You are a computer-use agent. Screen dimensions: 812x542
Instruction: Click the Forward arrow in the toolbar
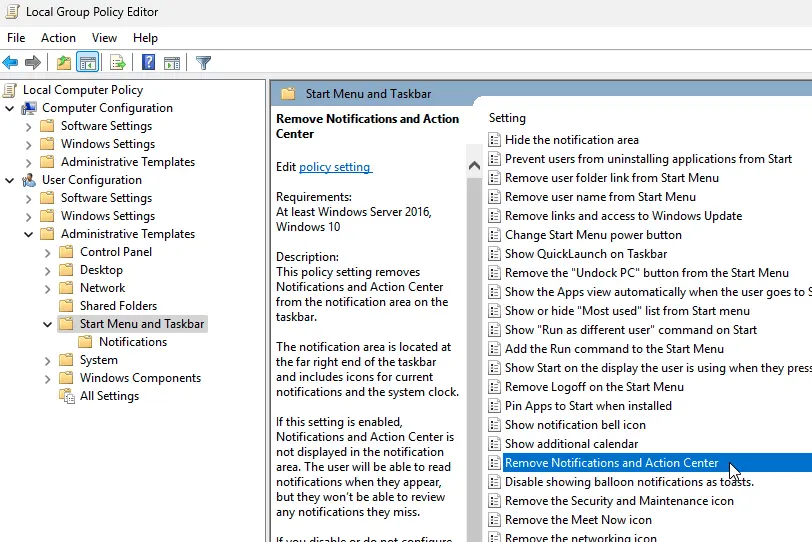32,63
